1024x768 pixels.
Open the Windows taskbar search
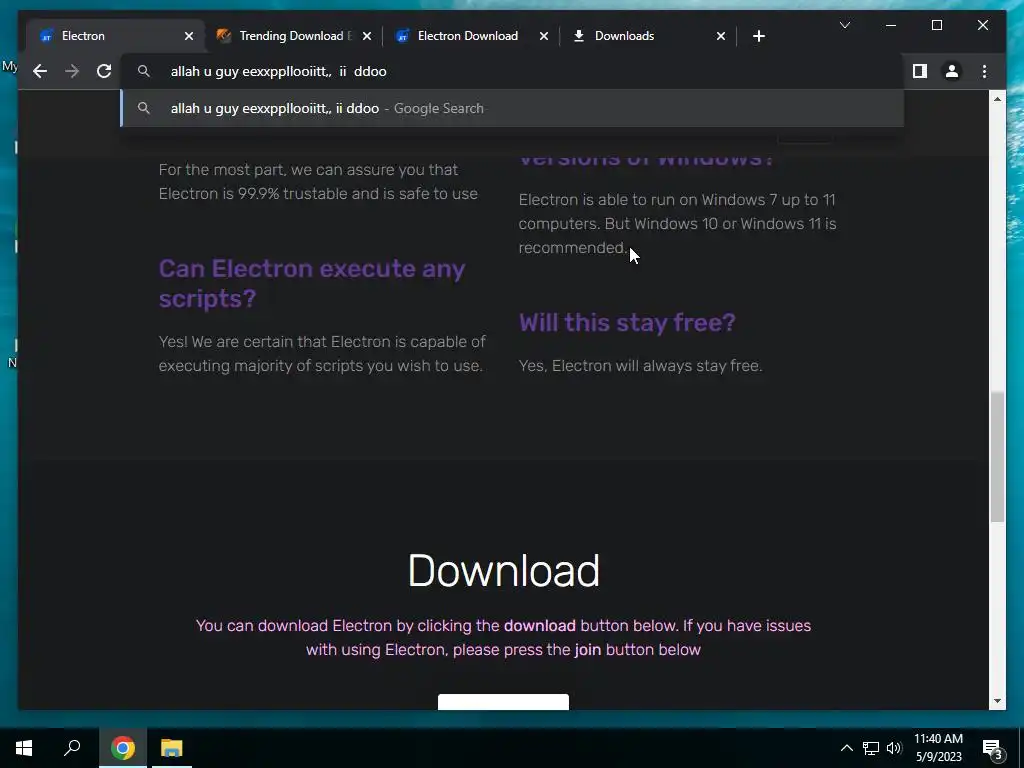tap(72, 748)
